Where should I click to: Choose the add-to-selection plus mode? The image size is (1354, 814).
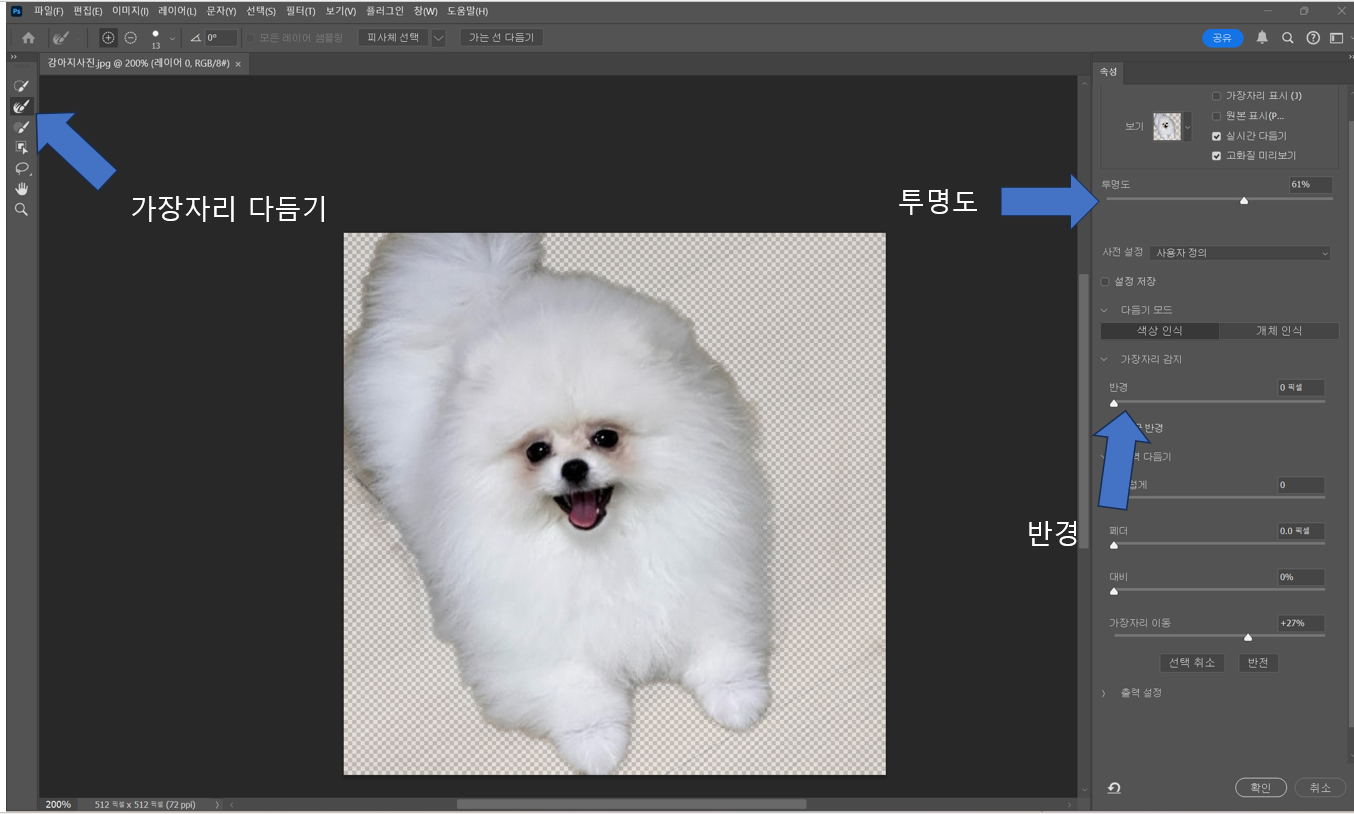108,38
